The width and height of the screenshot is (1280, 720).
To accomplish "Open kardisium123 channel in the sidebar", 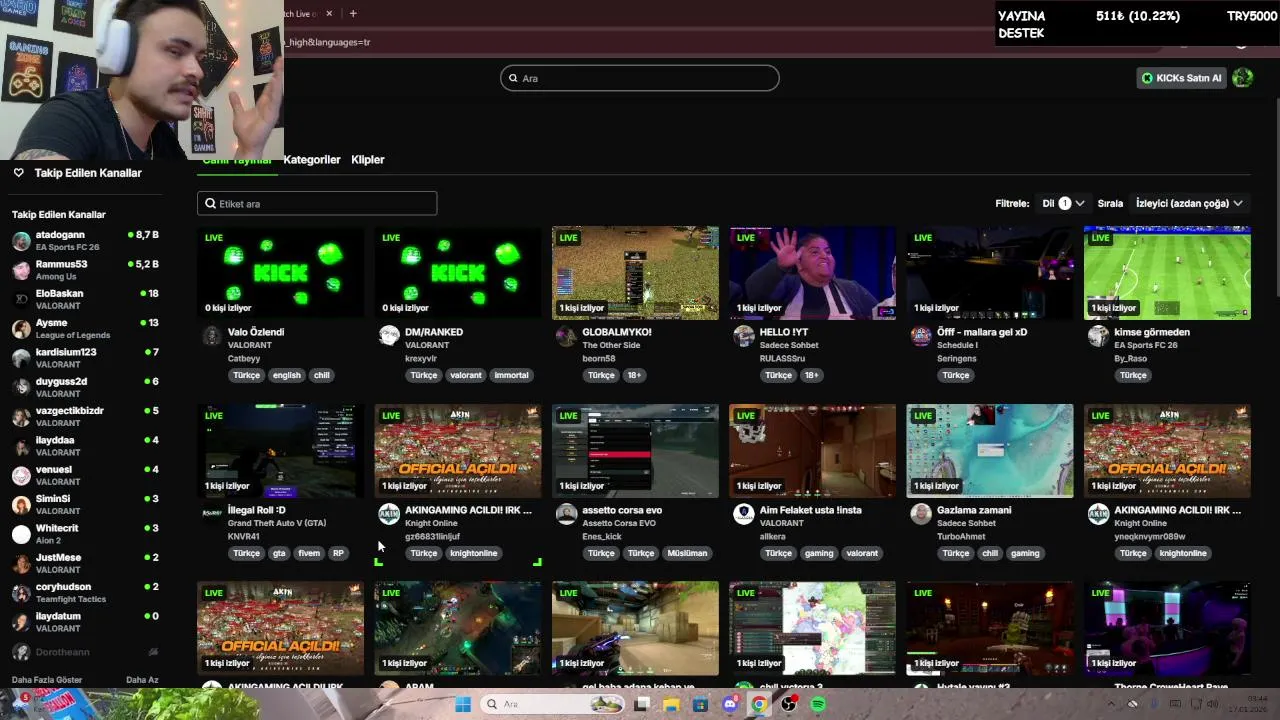I will pos(85,358).
